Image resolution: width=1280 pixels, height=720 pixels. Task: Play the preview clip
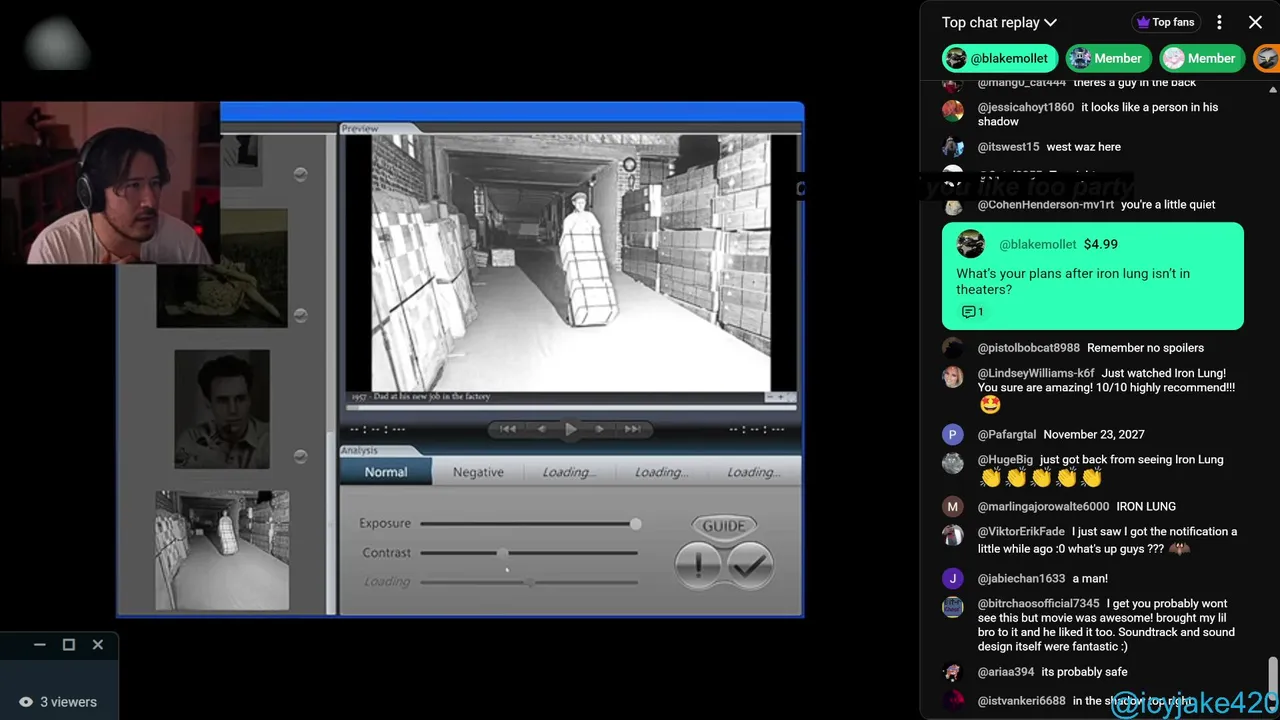(x=570, y=429)
